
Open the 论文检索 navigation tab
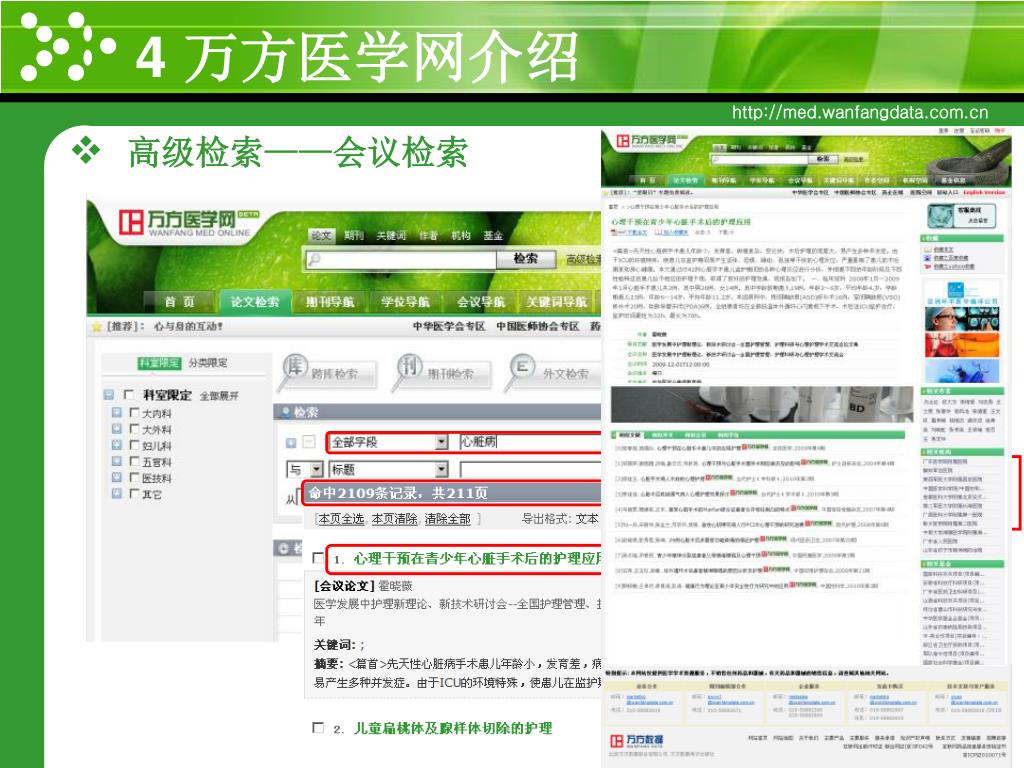255,302
